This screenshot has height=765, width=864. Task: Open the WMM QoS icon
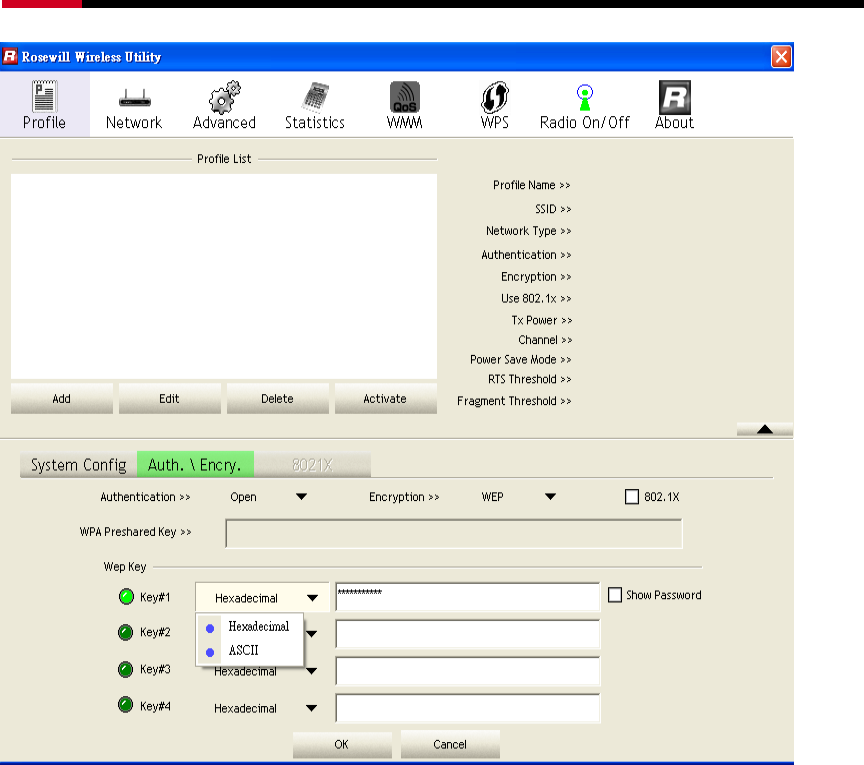tap(405, 97)
